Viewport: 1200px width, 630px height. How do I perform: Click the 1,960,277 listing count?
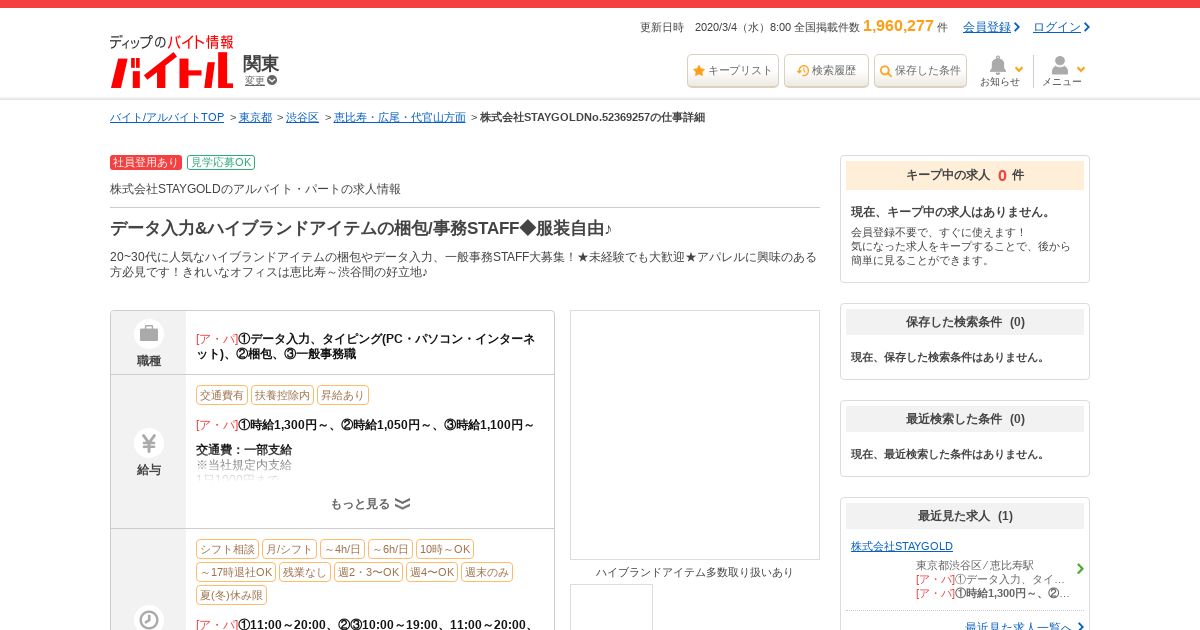tap(898, 26)
